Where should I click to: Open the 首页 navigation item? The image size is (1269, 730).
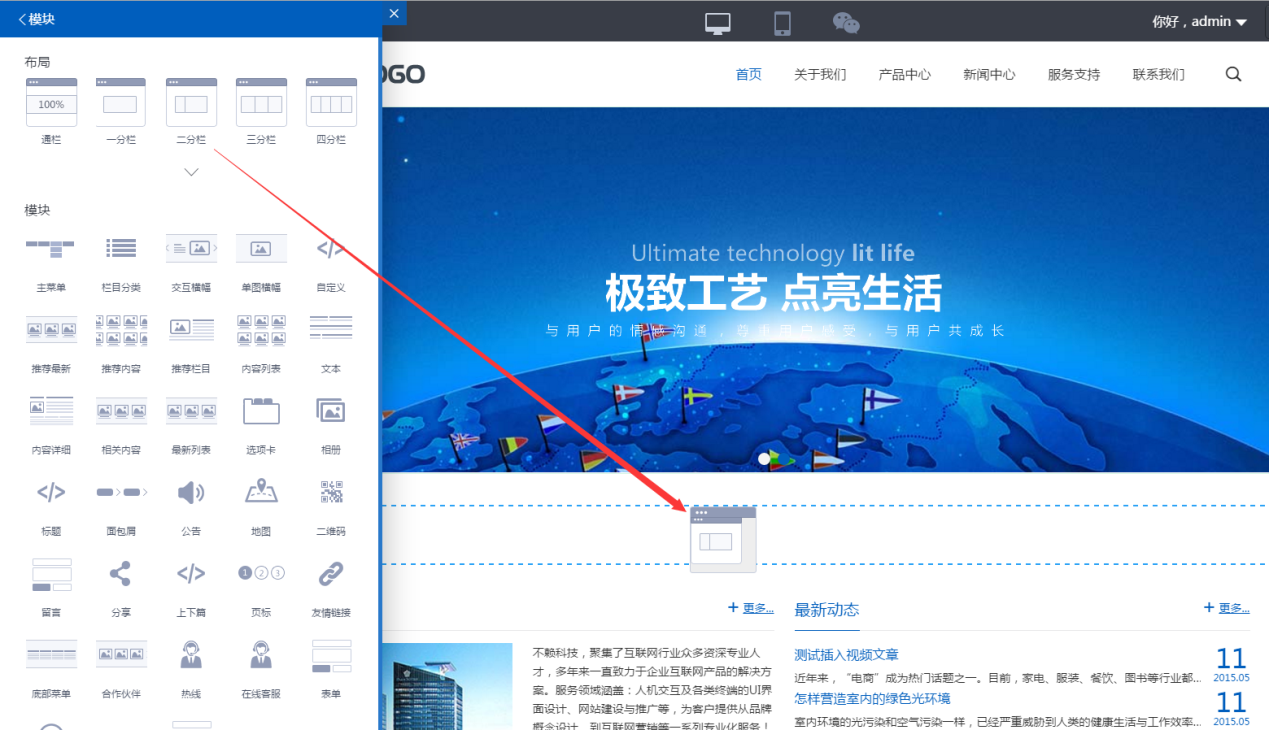pyautogui.click(x=749, y=74)
